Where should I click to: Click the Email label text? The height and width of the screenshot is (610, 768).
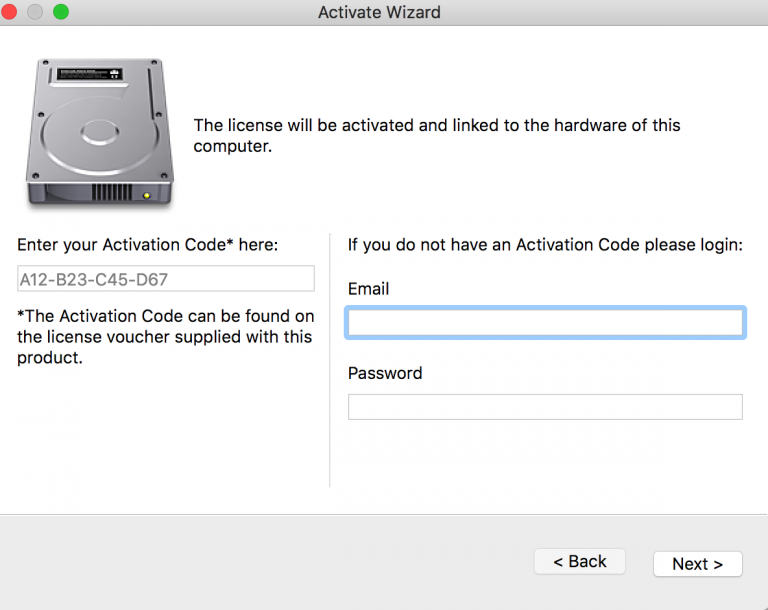(368, 289)
